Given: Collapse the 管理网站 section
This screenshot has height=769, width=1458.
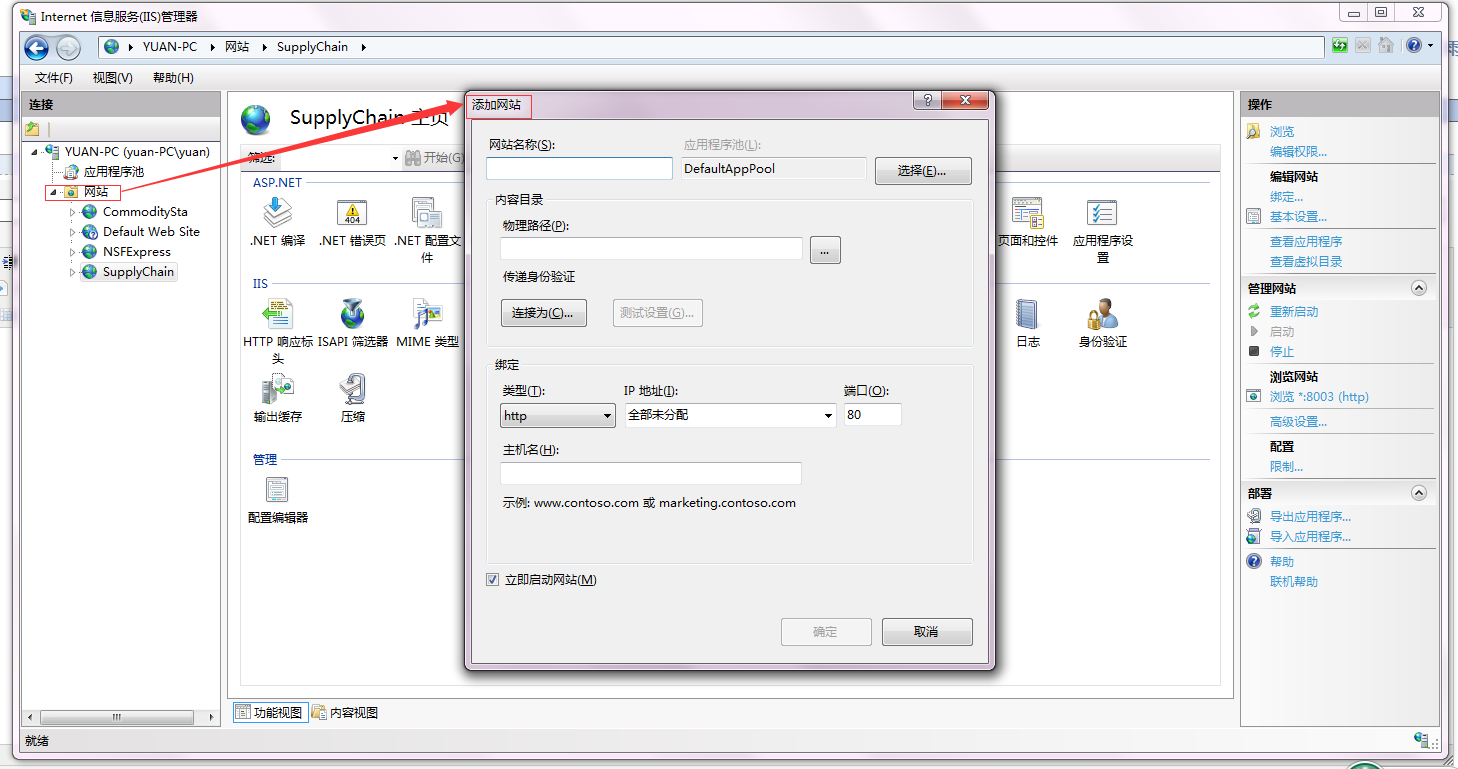Looking at the screenshot, I should click(x=1418, y=288).
